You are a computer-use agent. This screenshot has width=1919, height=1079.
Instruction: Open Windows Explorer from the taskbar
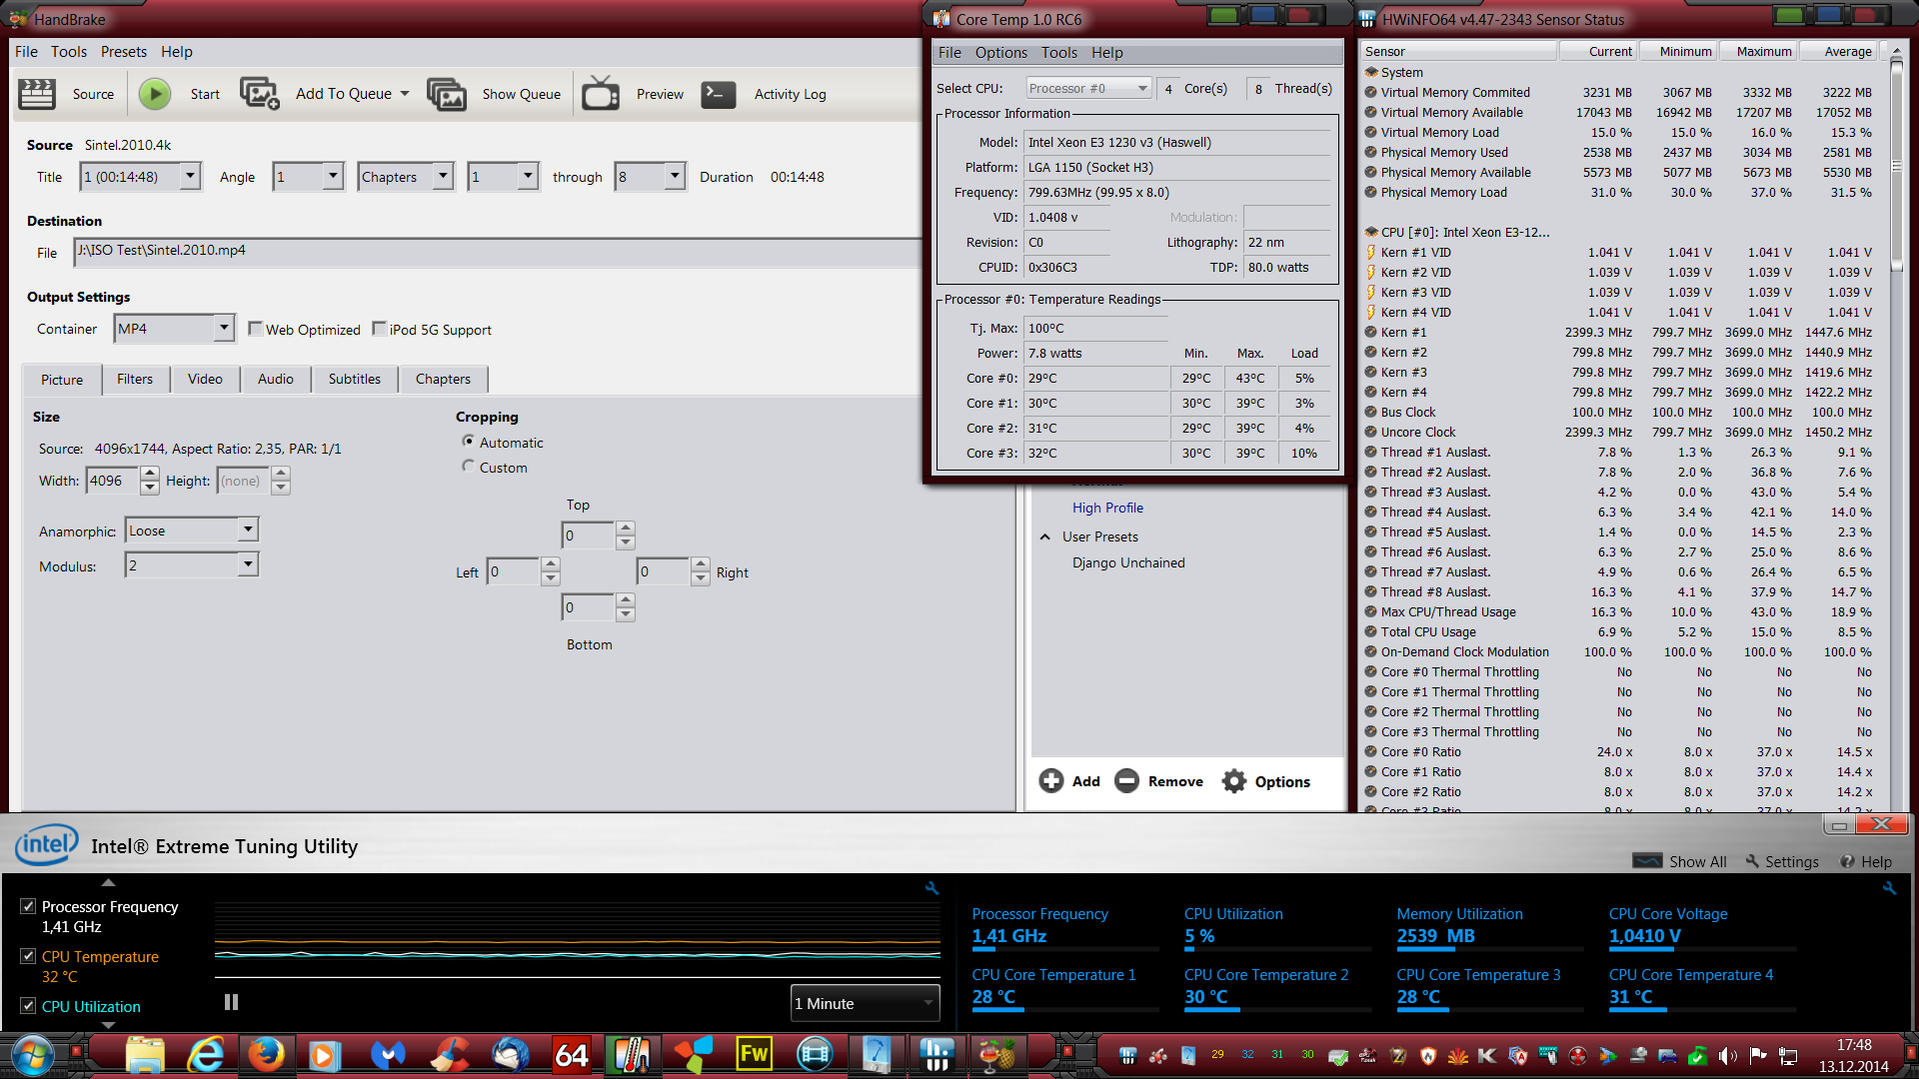(145, 1055)
